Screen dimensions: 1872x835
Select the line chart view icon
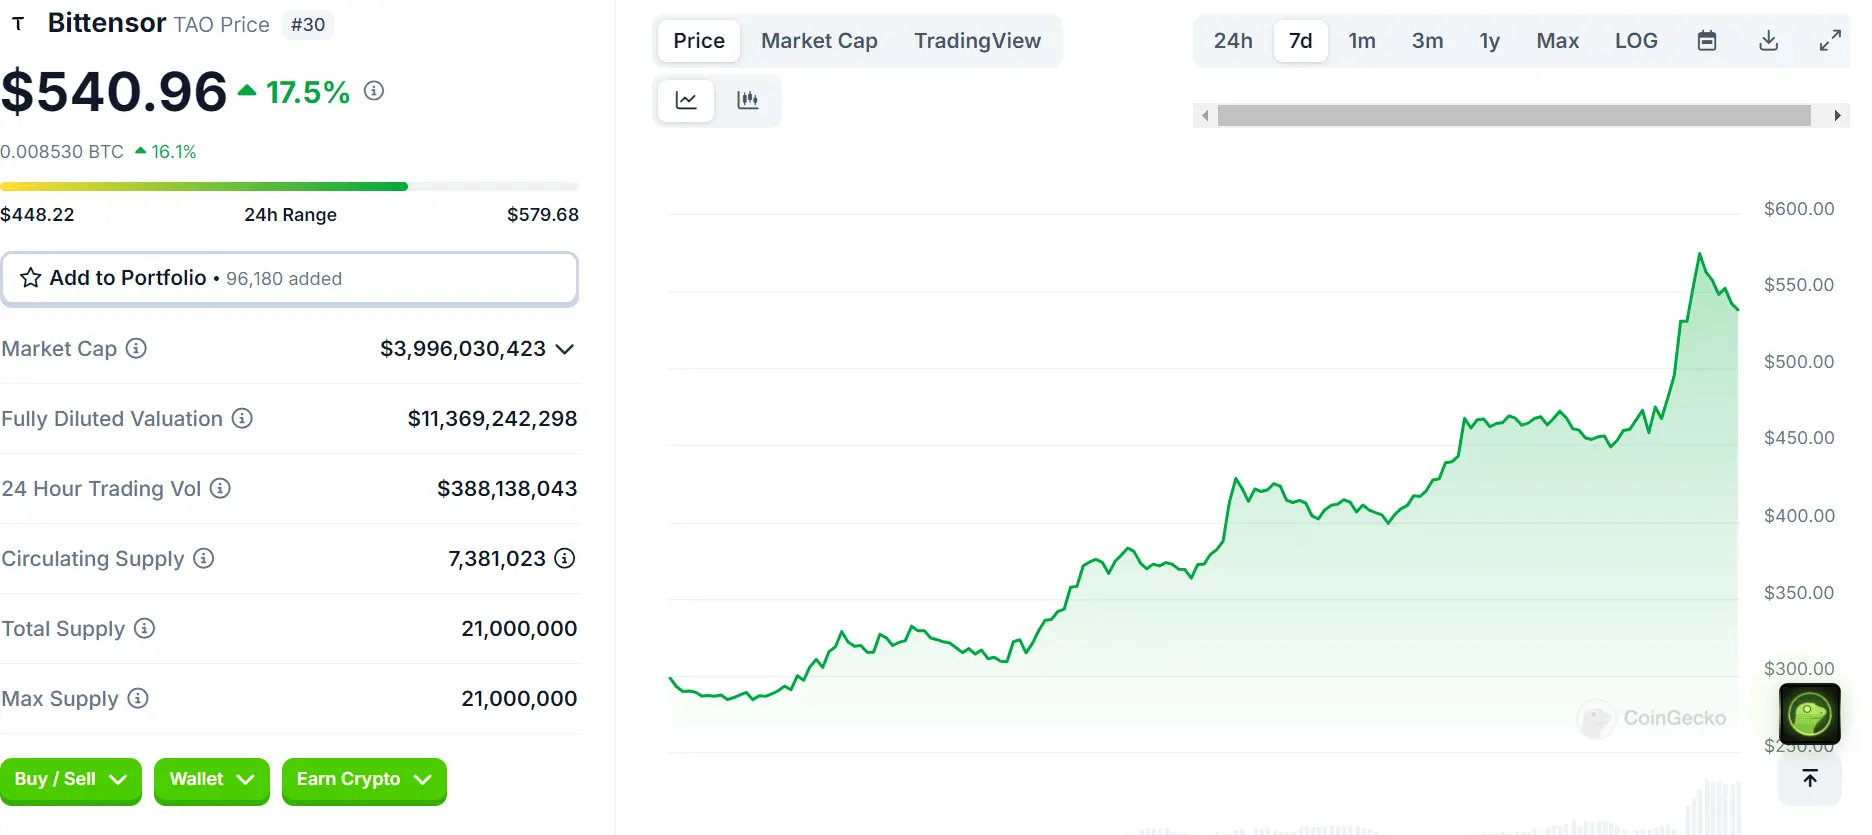686,100
